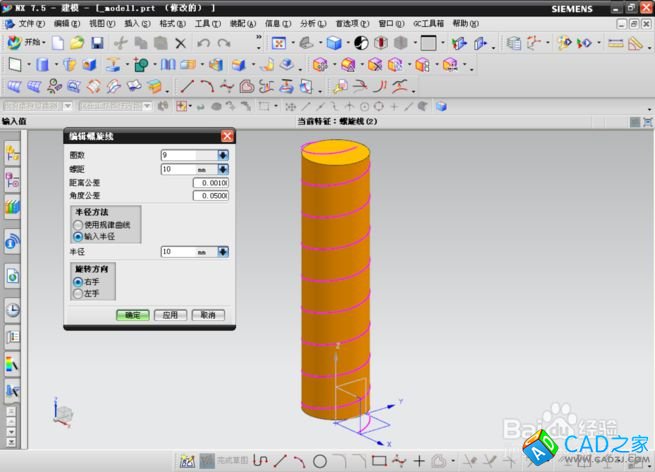Open the History clock icon in sidebar
Screen dimensions: 655x472
pos(13,310)
